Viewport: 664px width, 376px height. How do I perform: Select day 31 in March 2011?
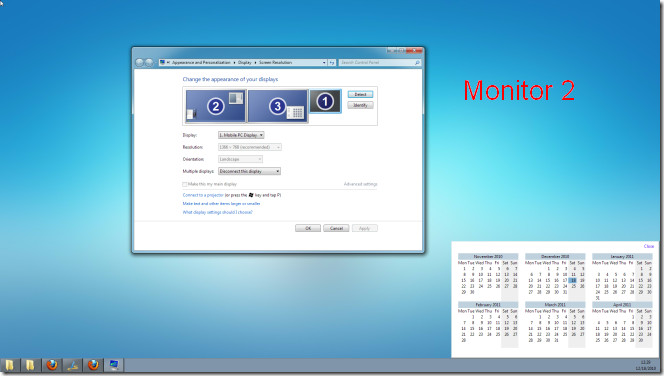pos(556,340)
